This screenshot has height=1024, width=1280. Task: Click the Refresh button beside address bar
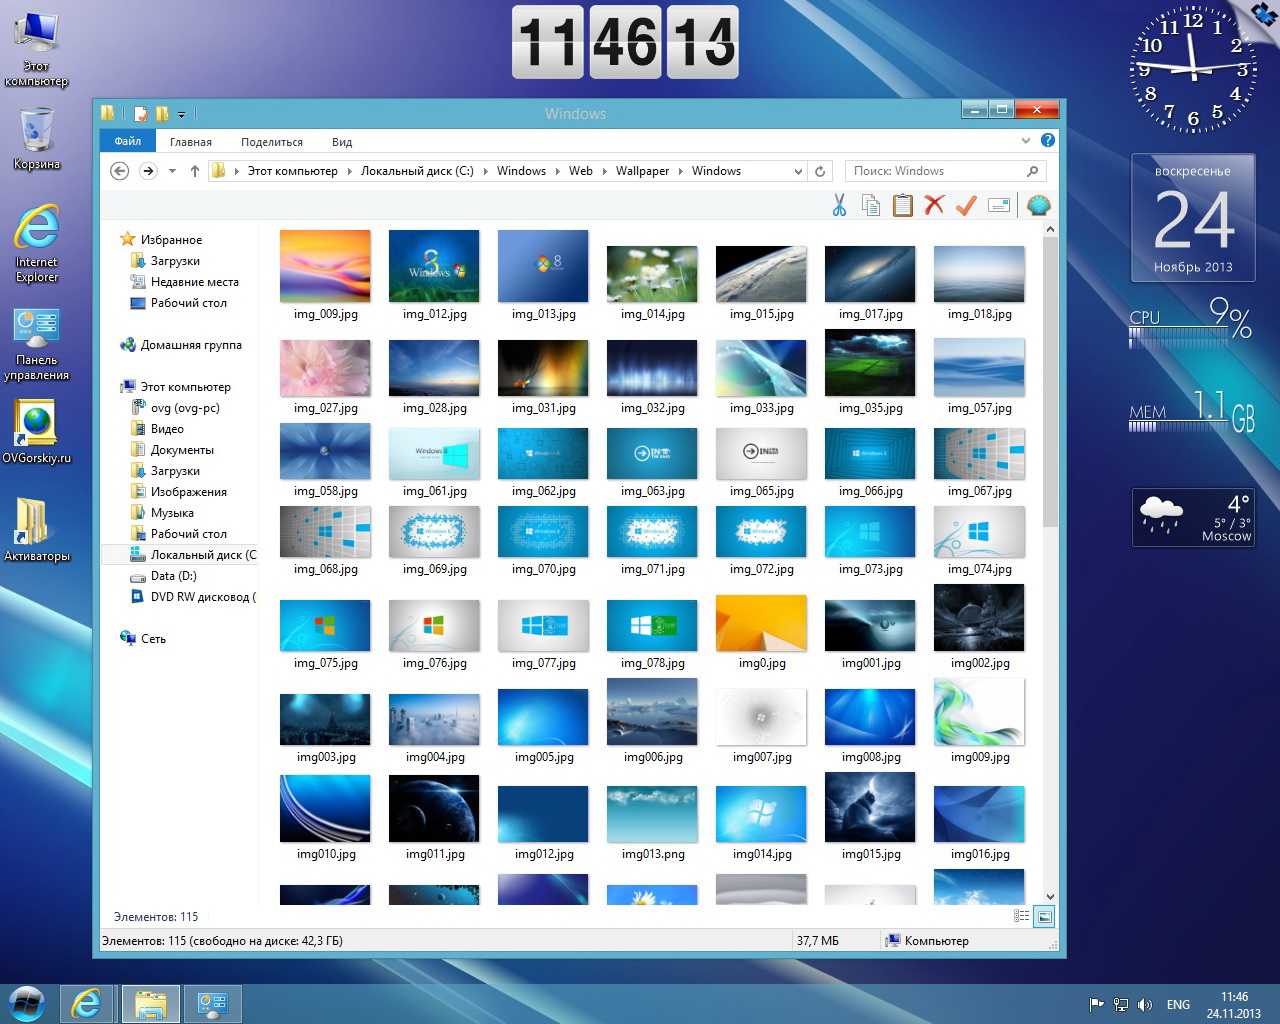820,171
